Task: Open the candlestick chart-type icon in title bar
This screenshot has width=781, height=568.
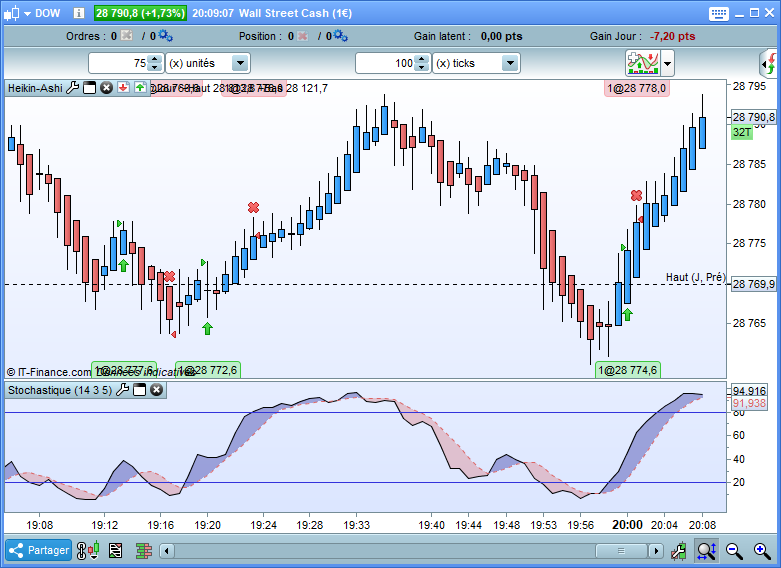Action: (11, 13)
